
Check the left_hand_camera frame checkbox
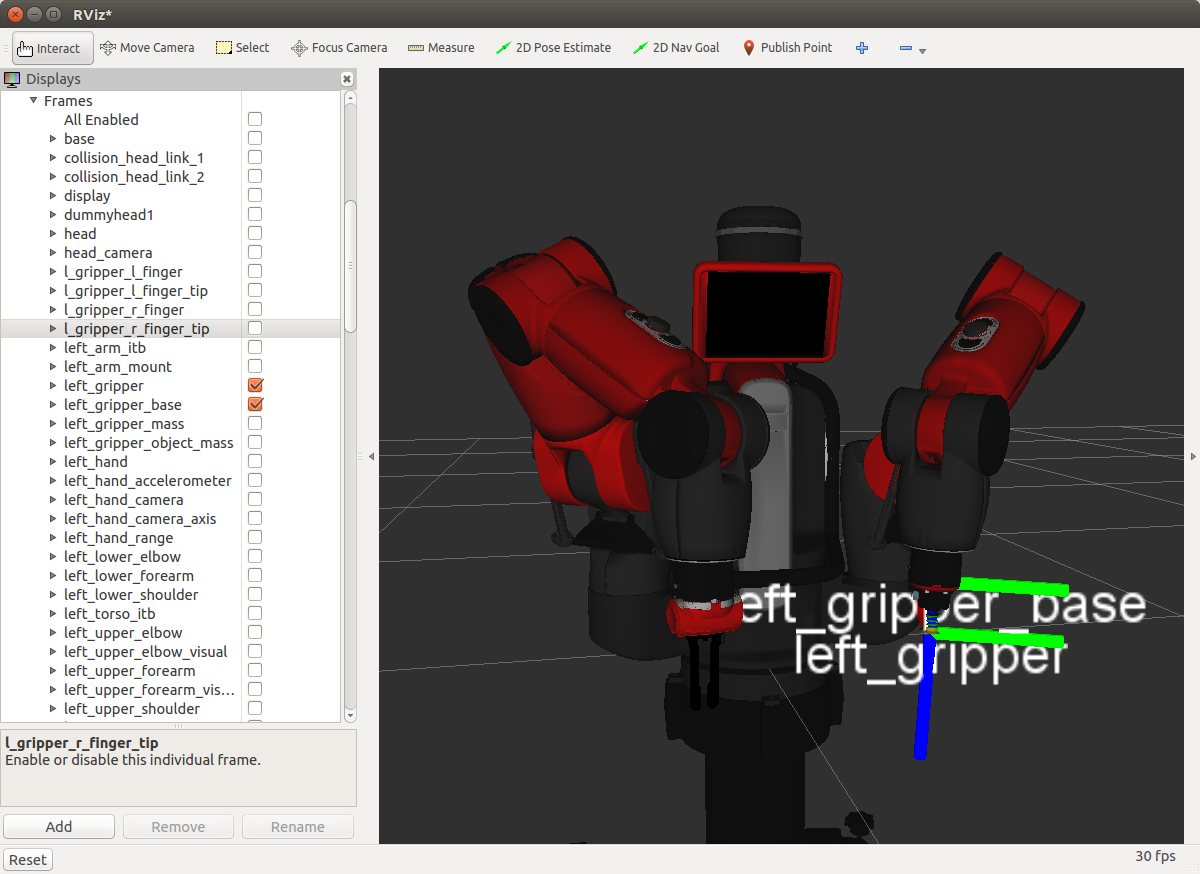click(x=255, y=499)
